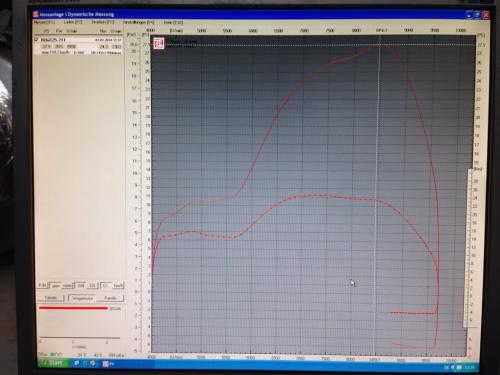Click the Tabelle button
500x375 pixels.
(x=51, y=298)
